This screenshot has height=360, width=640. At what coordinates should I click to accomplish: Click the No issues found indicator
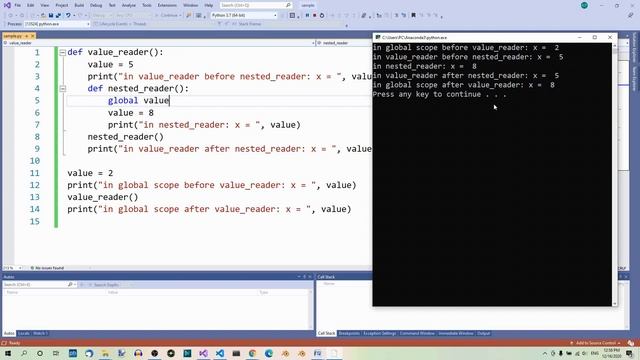point(47,268)
